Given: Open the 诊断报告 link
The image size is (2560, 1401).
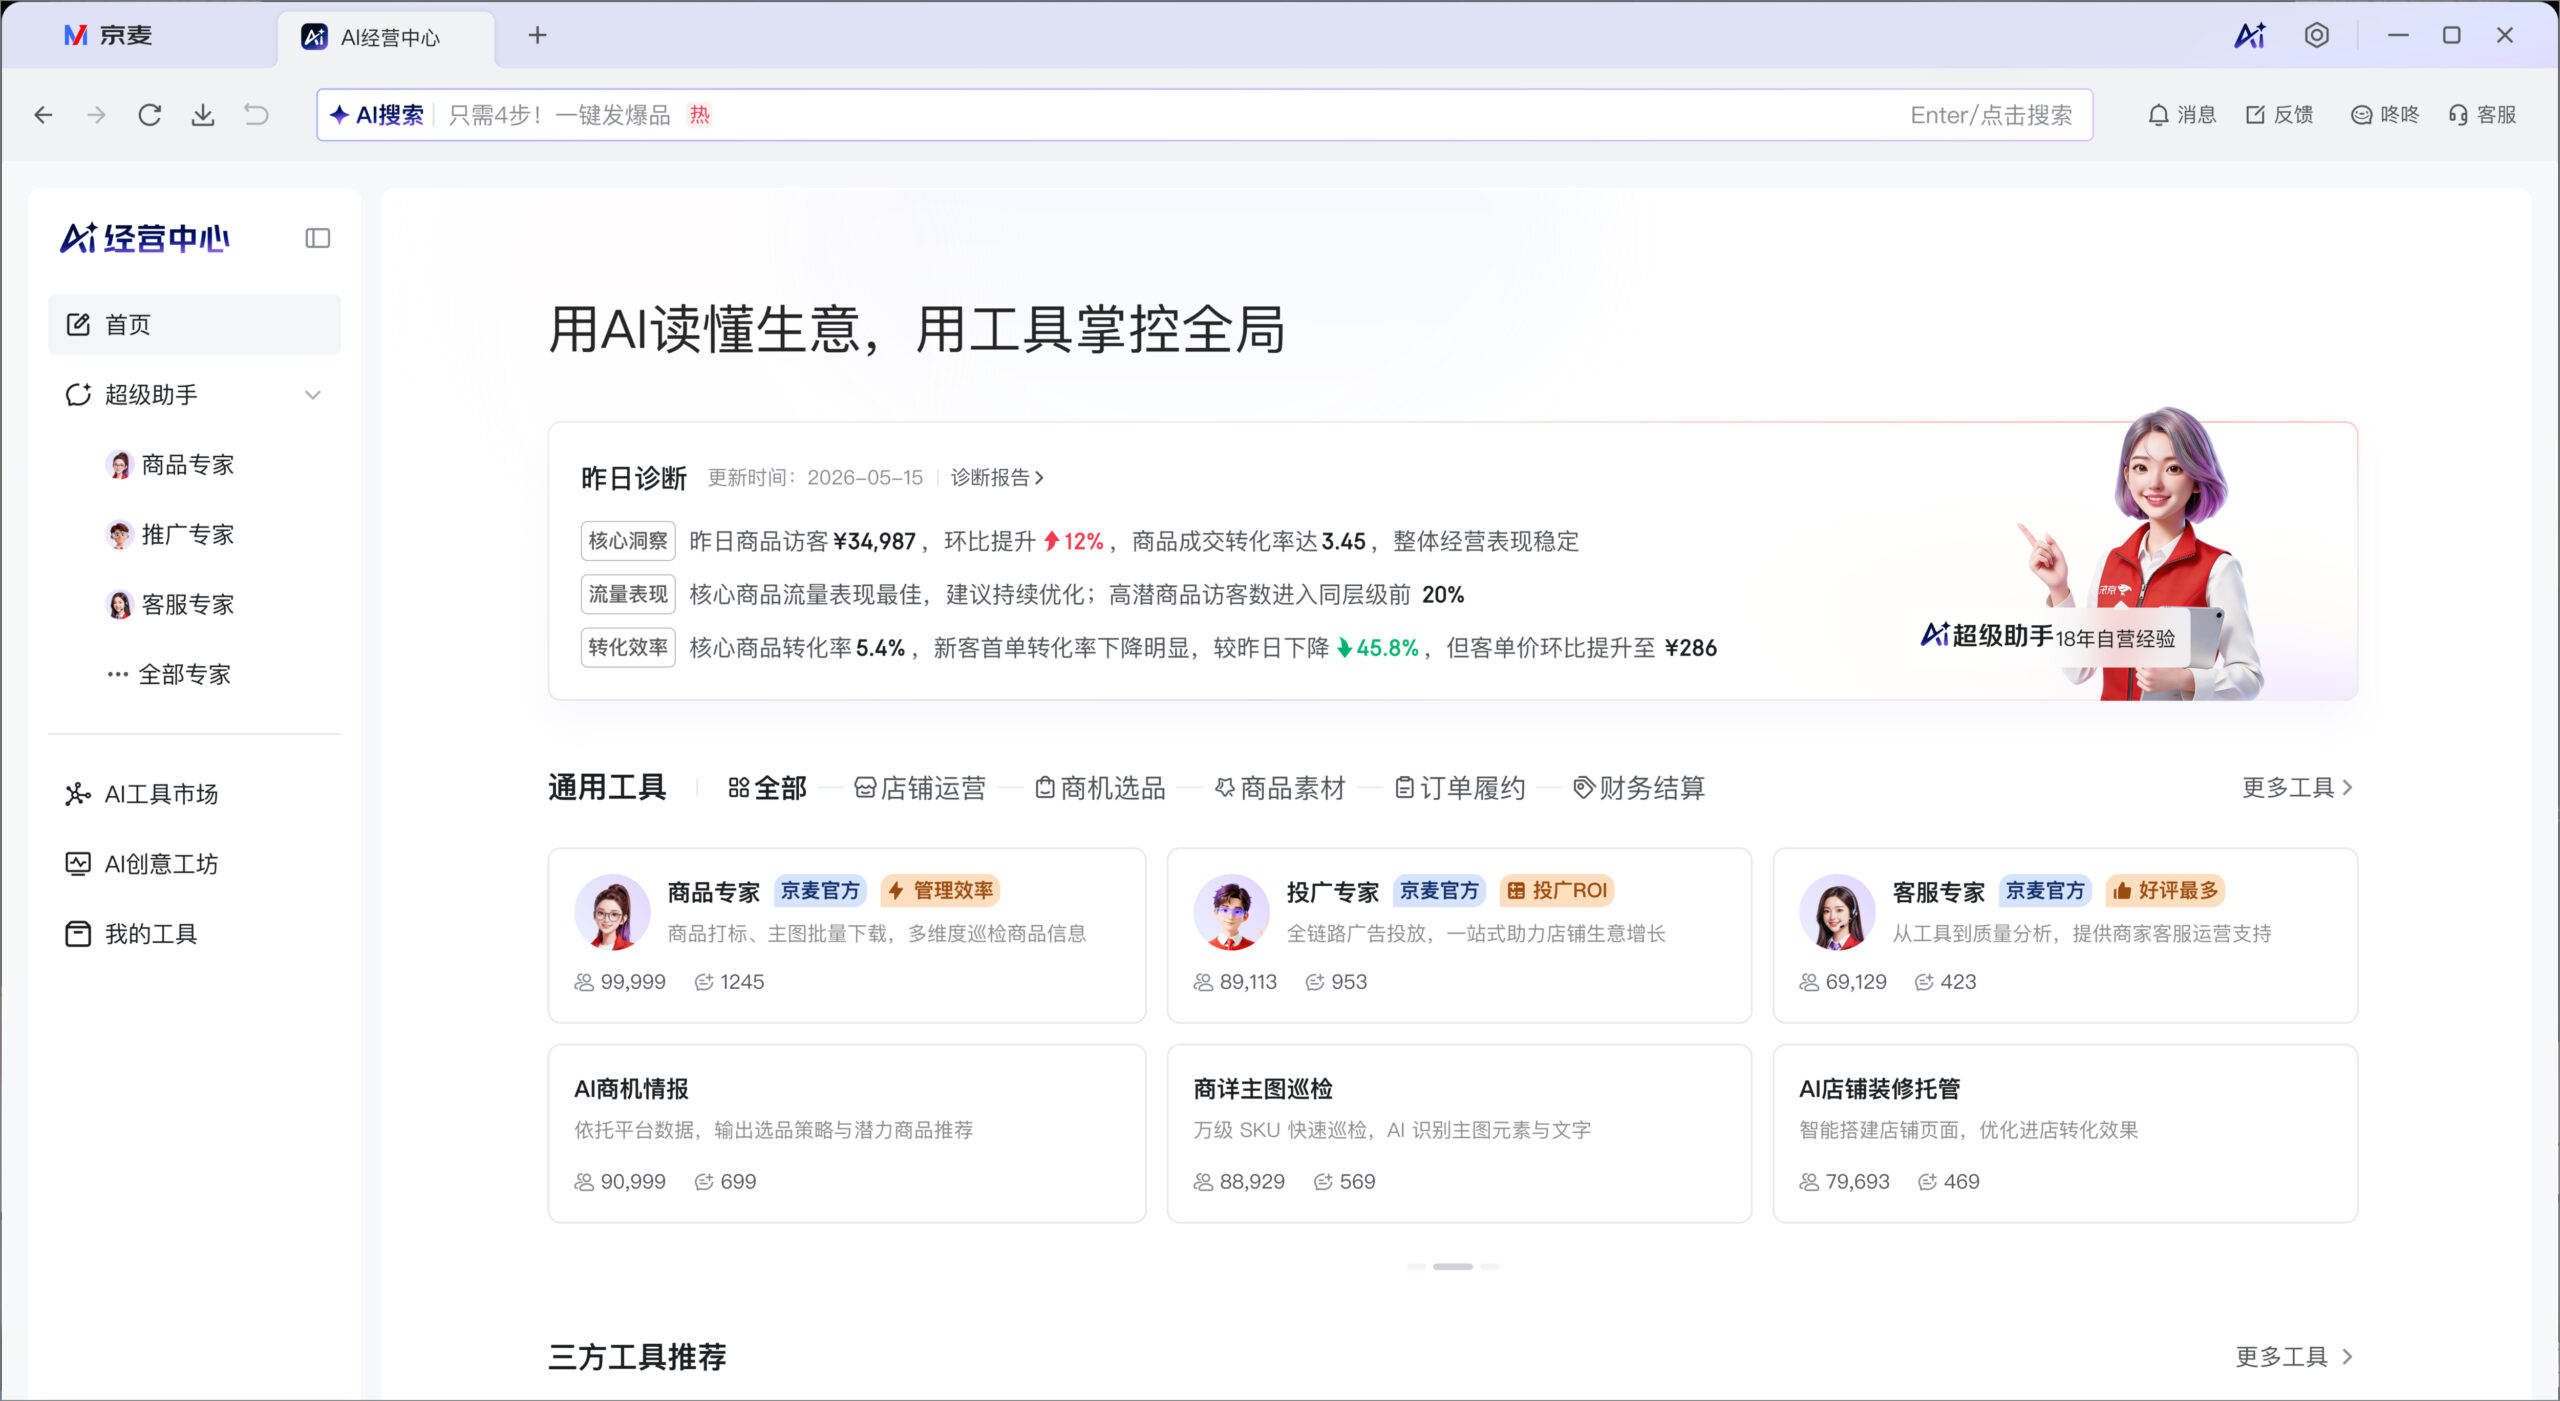Looking at the screenshot, I should [997, 478].
